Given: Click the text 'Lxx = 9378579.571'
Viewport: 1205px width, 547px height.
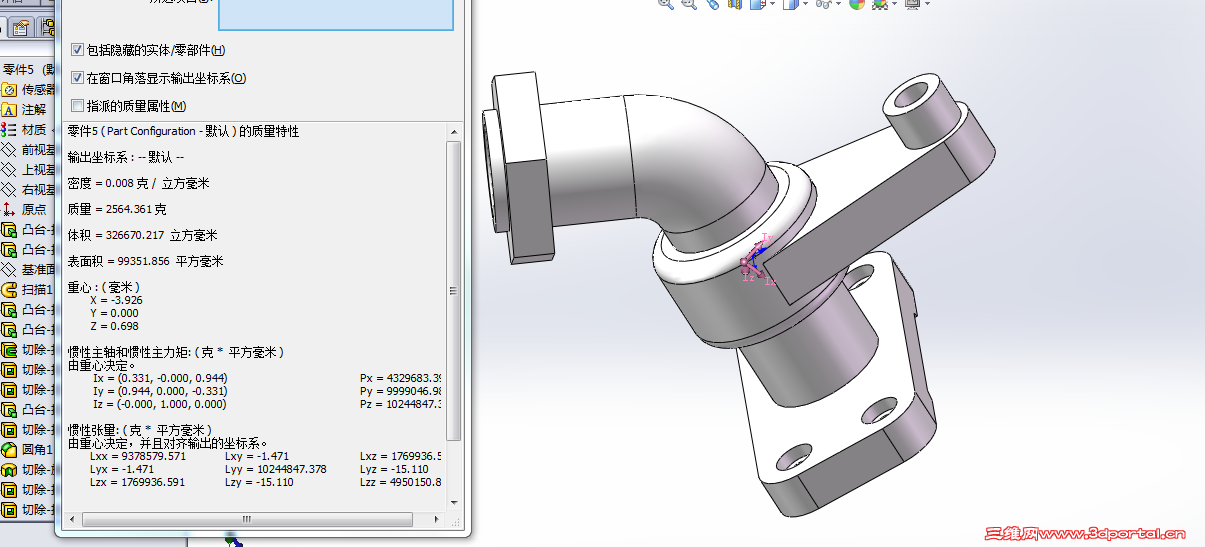Looking at the screenshot, I should click(138, 456).
